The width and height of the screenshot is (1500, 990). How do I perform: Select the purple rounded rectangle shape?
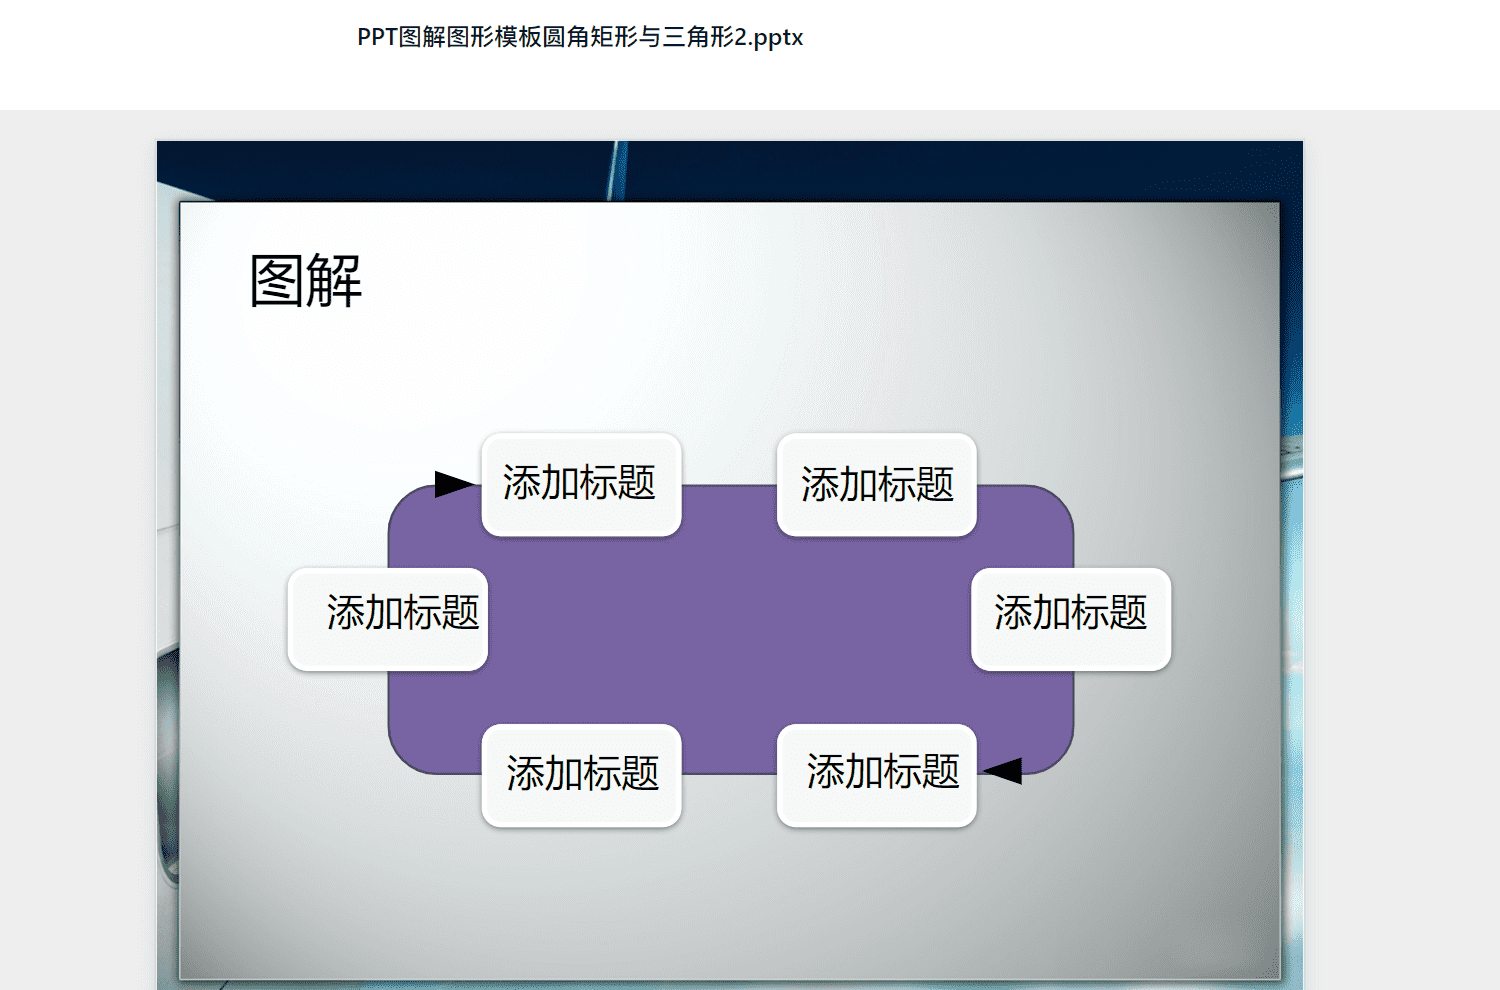coord(730,630)
